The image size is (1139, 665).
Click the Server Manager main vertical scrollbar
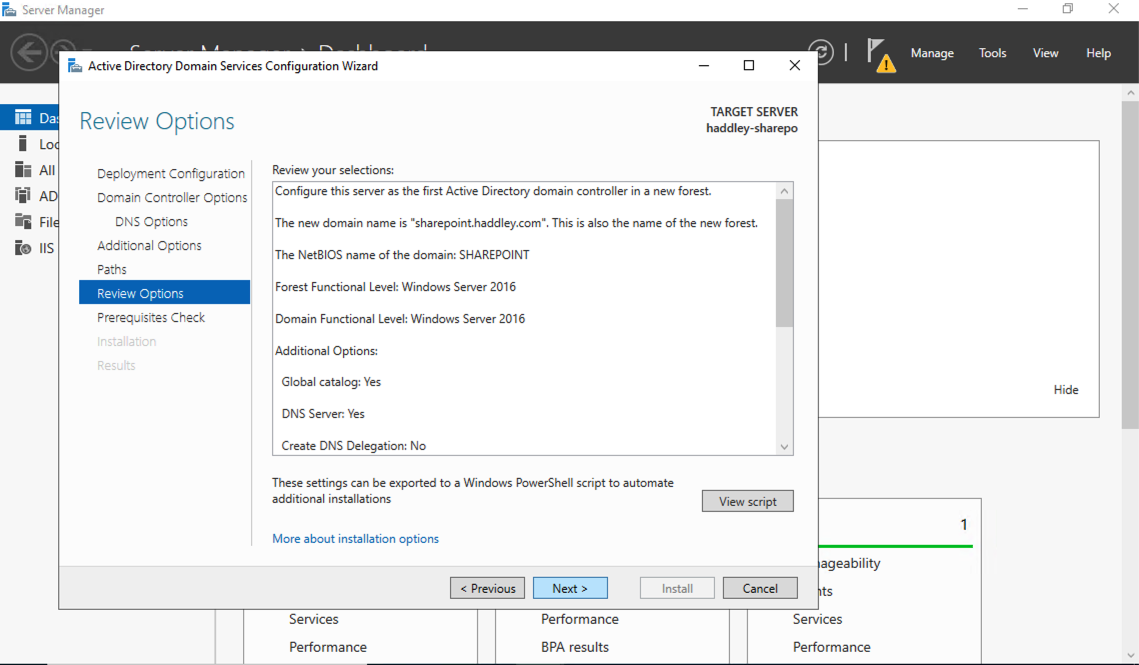point(1130,265)
